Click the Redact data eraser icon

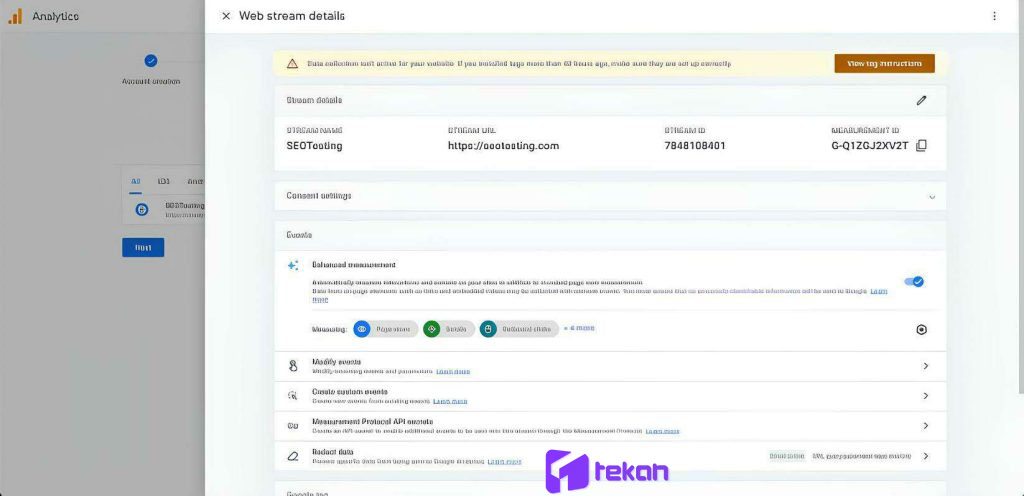[x=293, y=456]
